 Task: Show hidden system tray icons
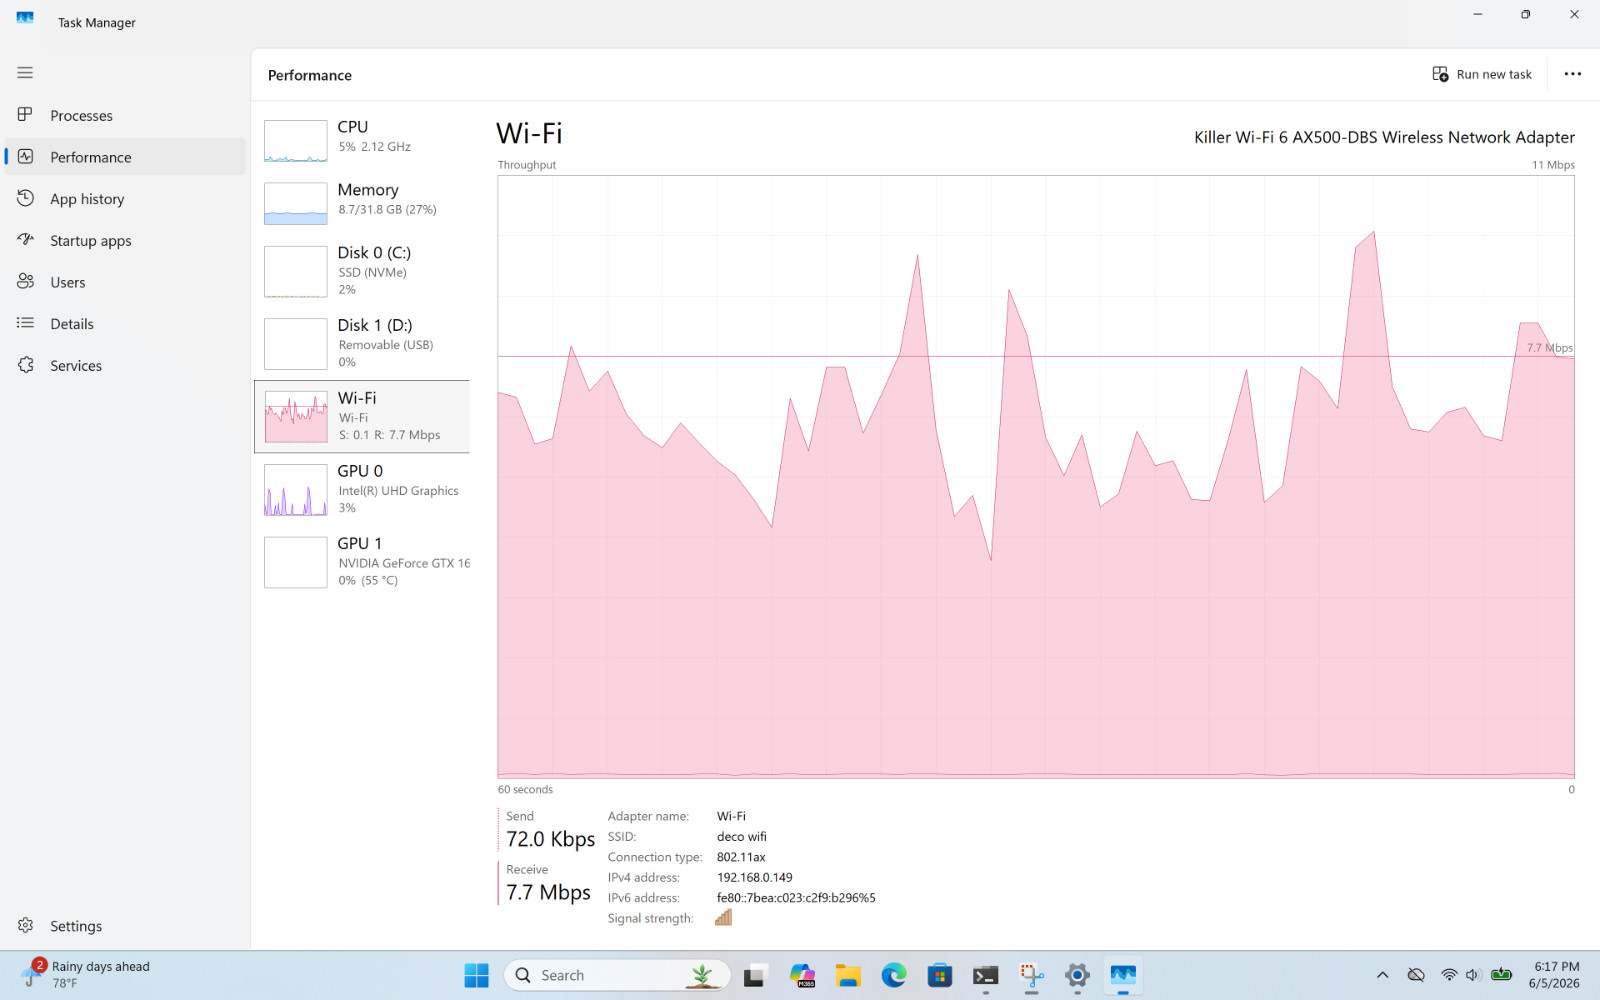click(x=1383, y=975)
